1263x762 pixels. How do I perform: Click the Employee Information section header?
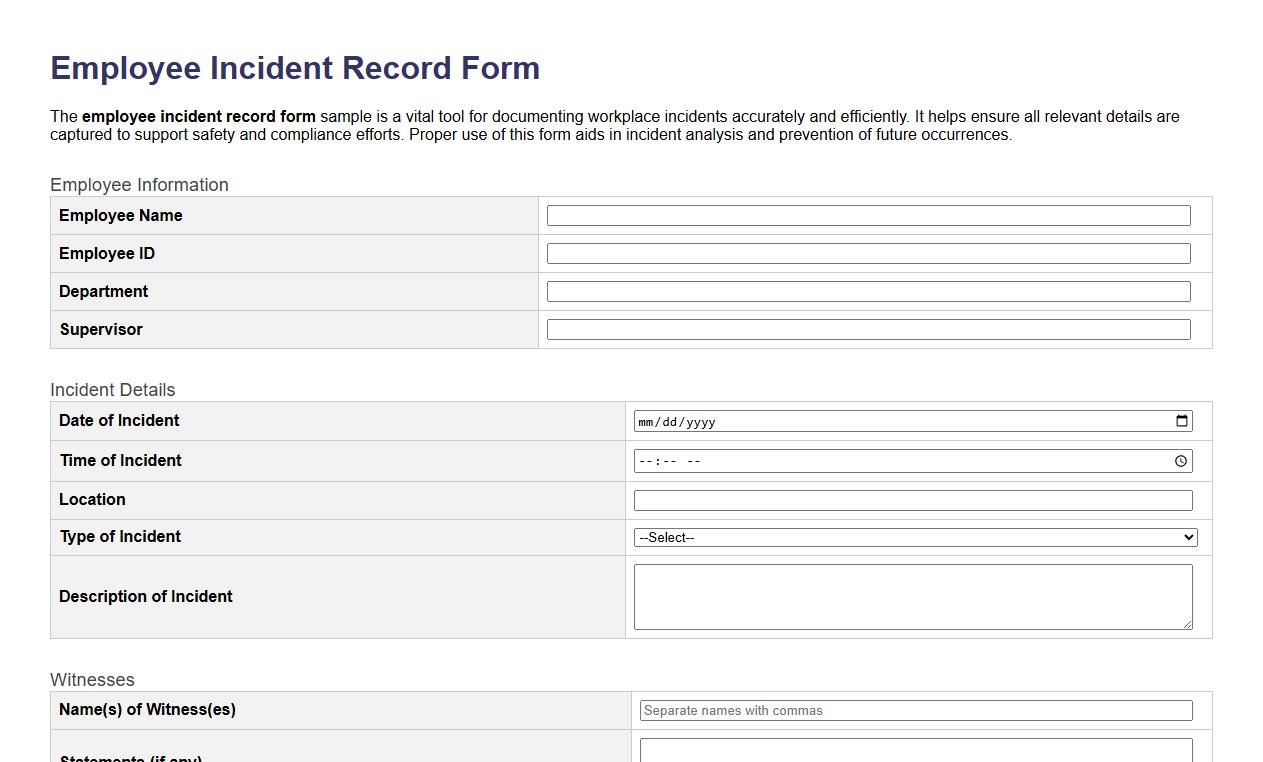[139, 185]
